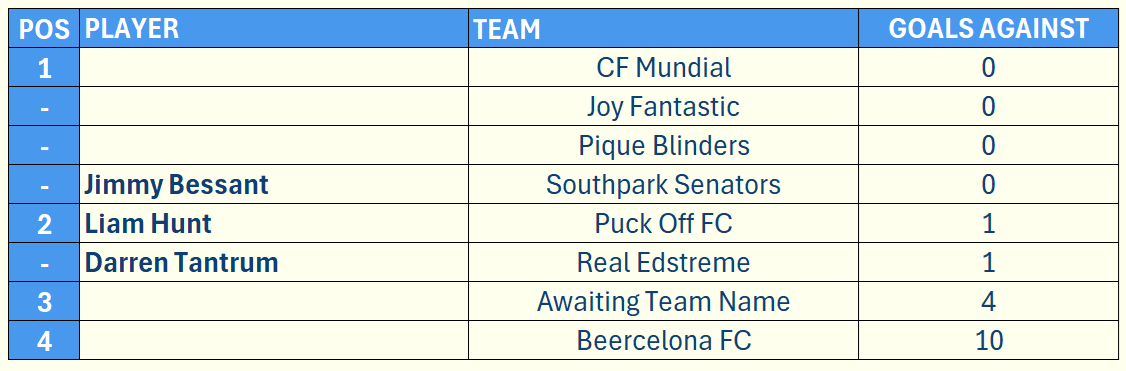Click the Real Edstreme team cell
Screen dimensions: 1126x371
(x=664, y=262)
